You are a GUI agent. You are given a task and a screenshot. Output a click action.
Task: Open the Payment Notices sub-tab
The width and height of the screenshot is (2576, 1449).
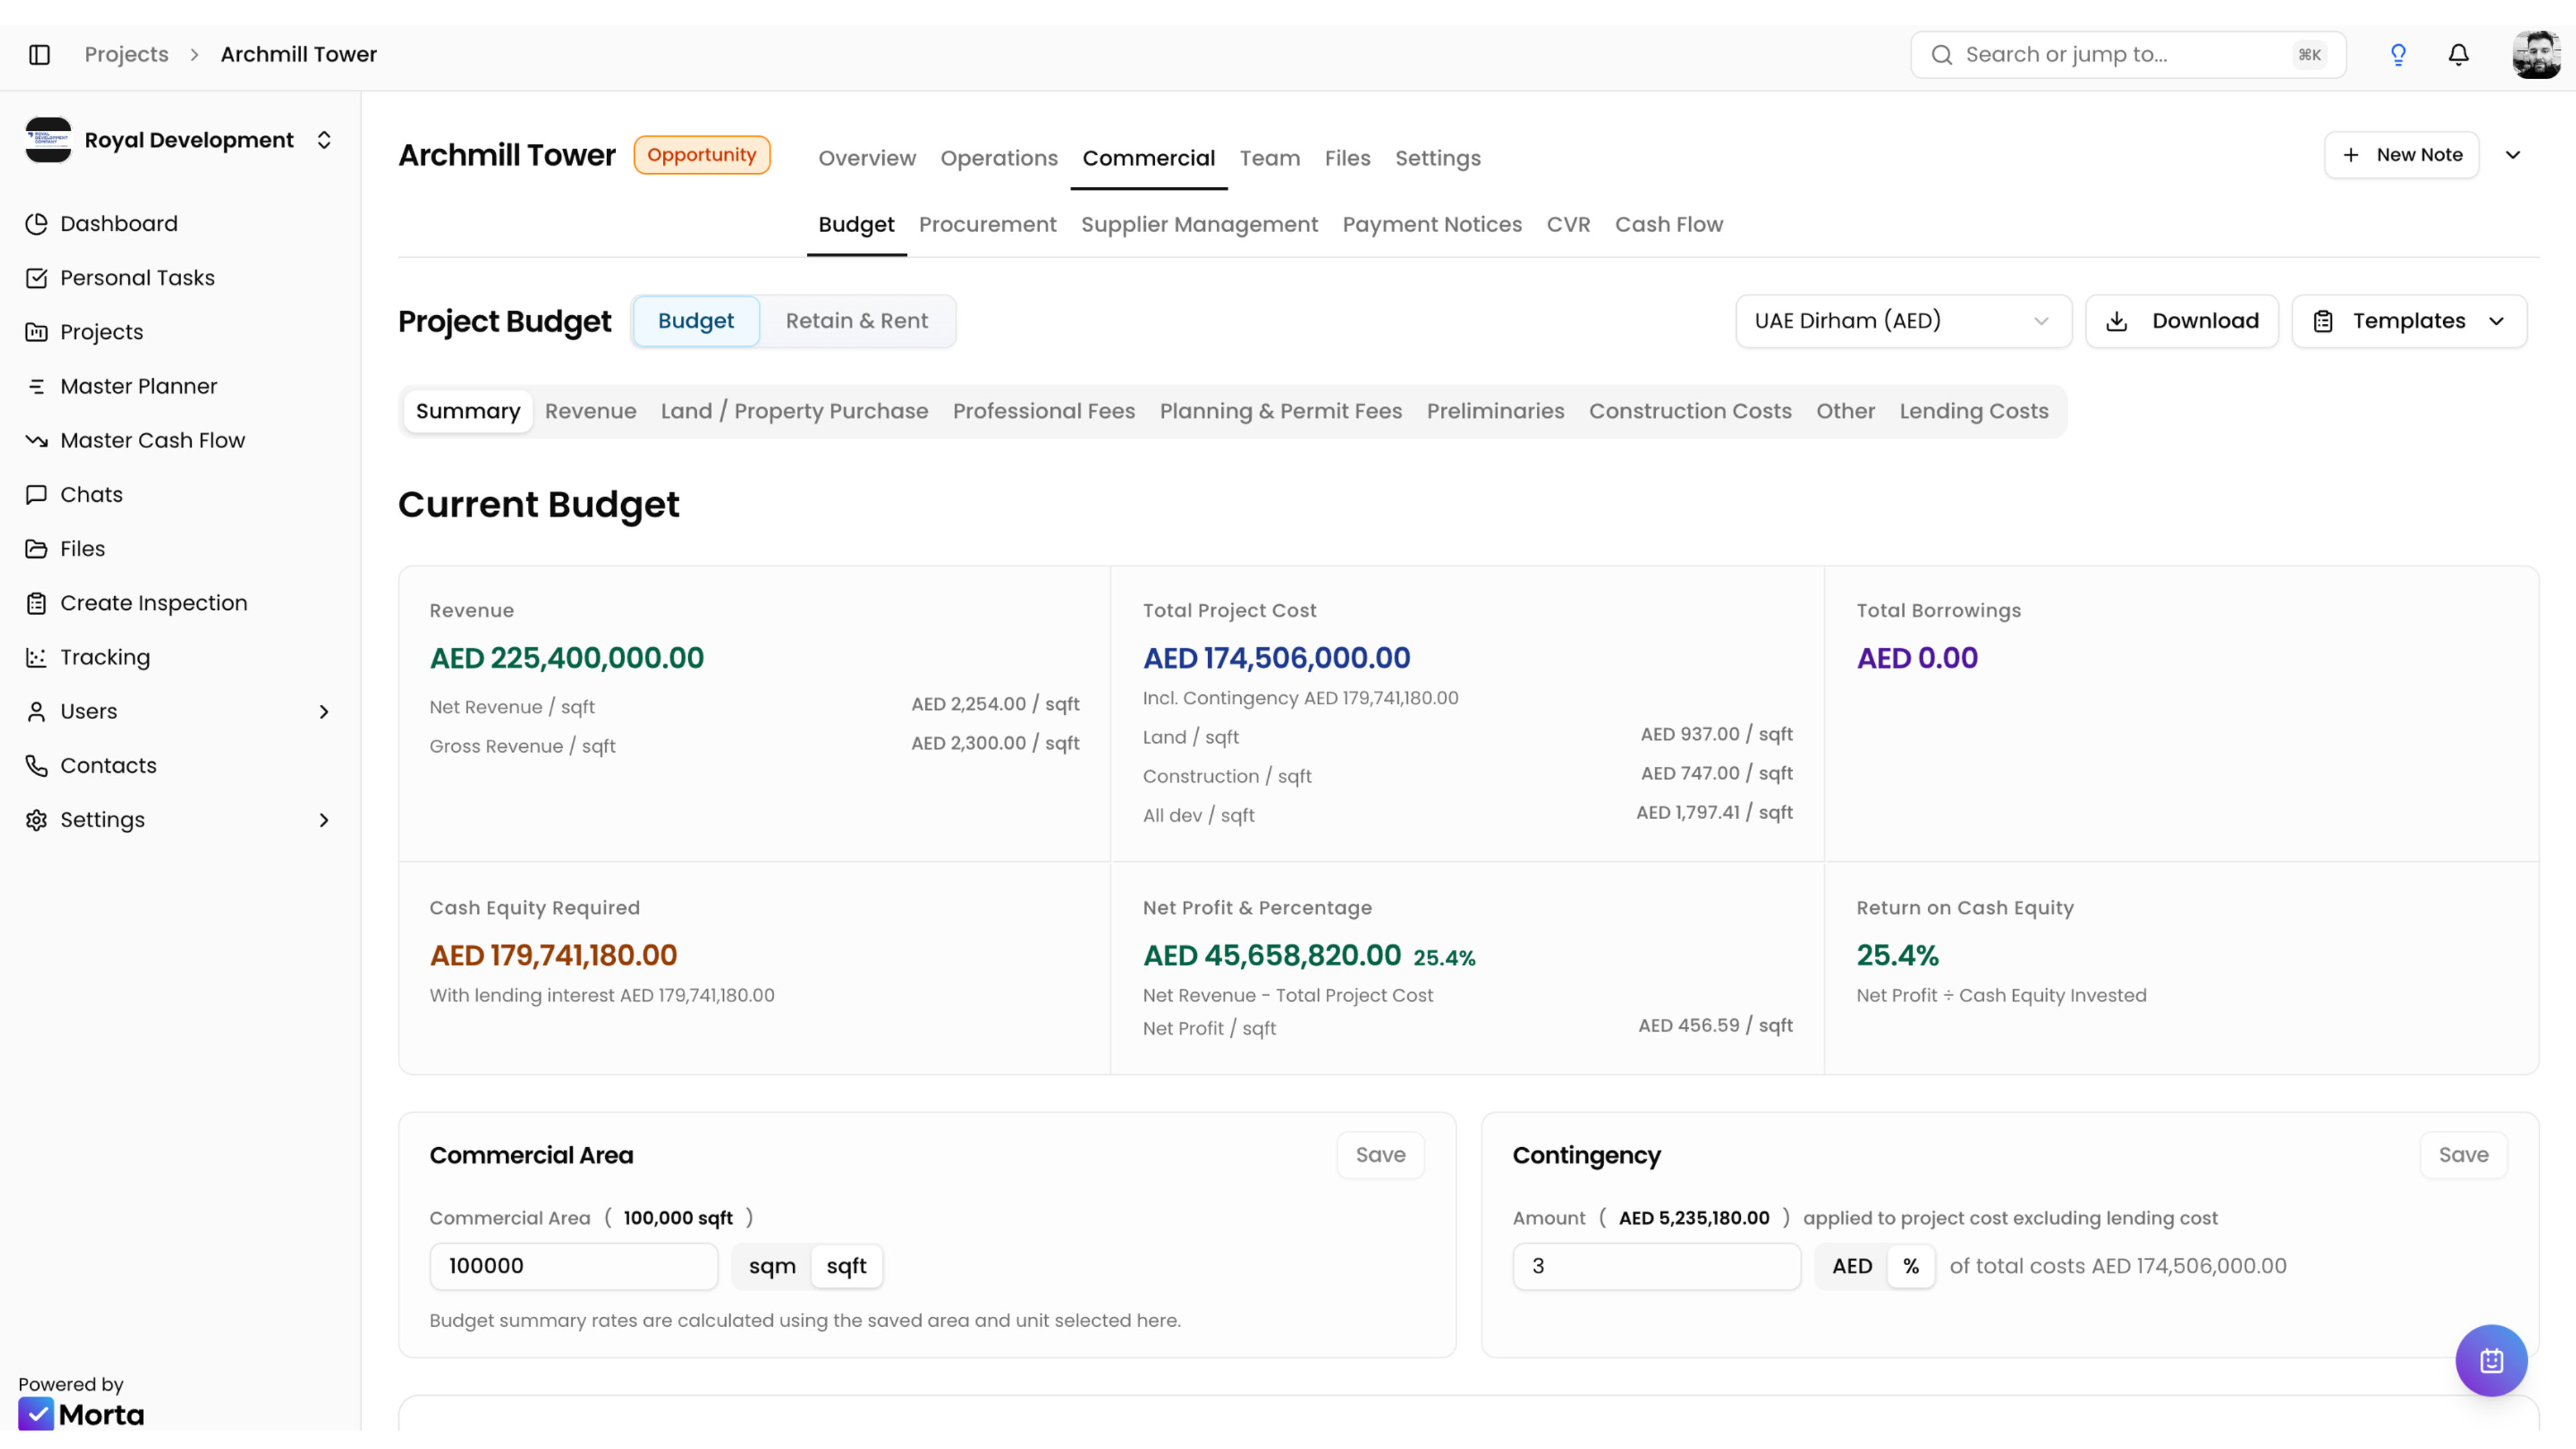tap(1431, 224)
